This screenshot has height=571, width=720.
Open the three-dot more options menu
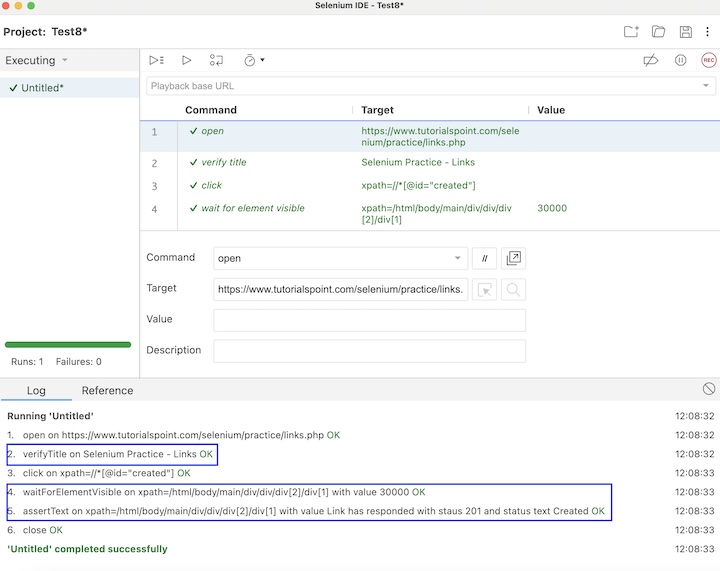707,31
